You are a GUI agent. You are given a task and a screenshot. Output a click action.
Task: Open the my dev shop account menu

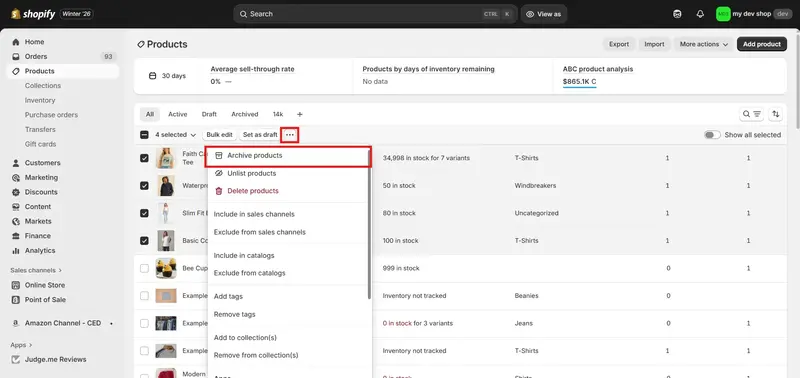[x=754, y=14]
